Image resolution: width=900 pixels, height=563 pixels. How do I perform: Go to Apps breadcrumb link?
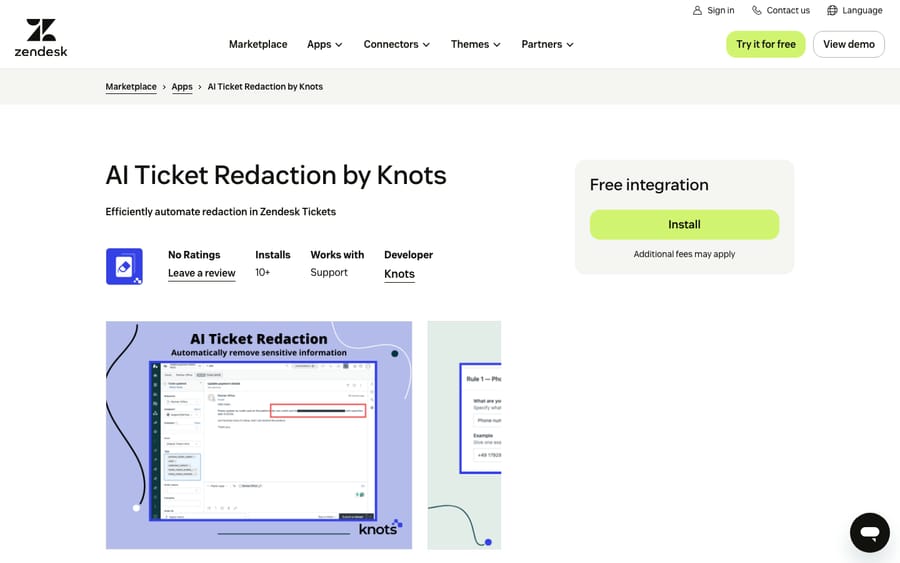point(182,87)
